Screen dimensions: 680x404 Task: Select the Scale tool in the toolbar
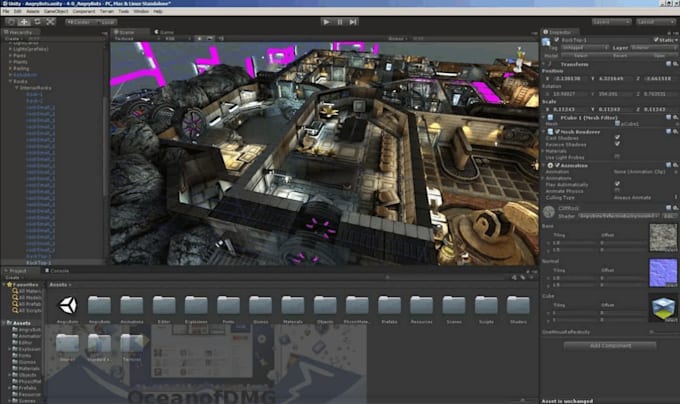click(50, 22)
